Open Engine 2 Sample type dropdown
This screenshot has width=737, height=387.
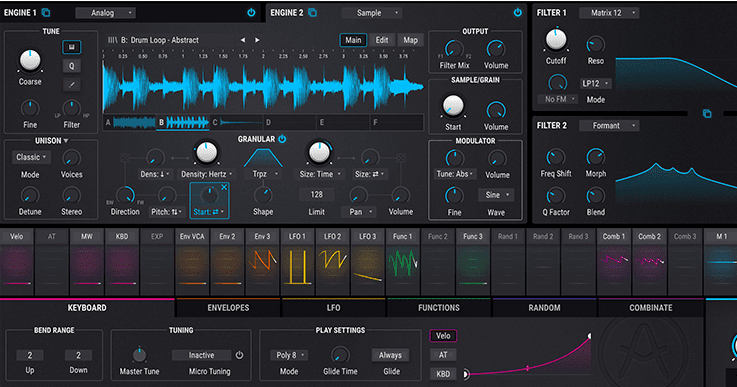tap(372, 13)
